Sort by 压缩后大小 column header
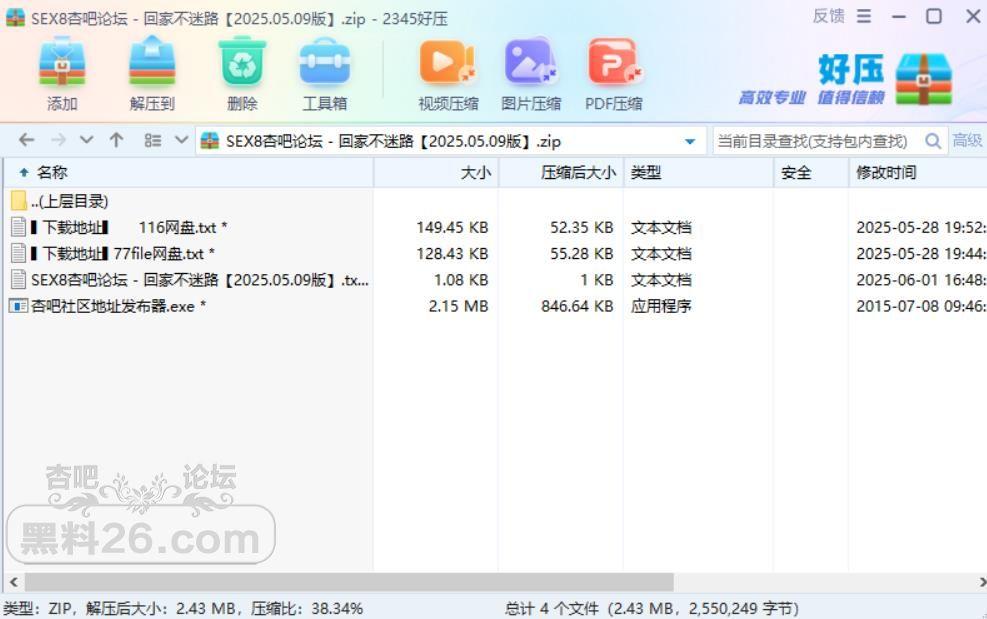The image size is (987, 619). point(561,173)
